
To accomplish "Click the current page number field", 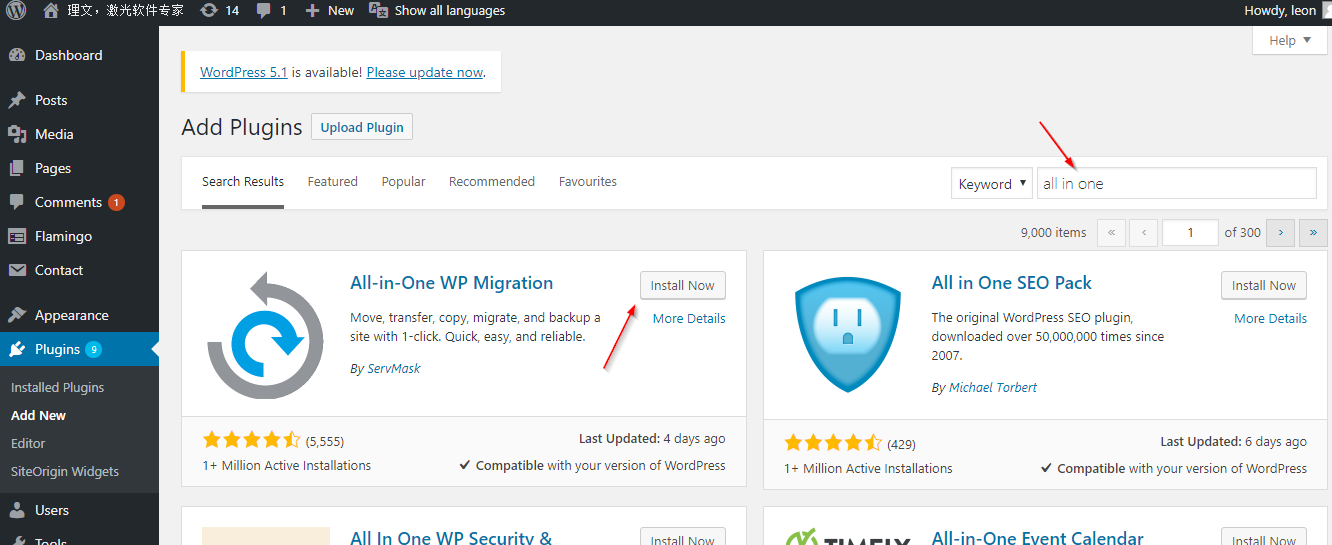I will click(1190, 232).
